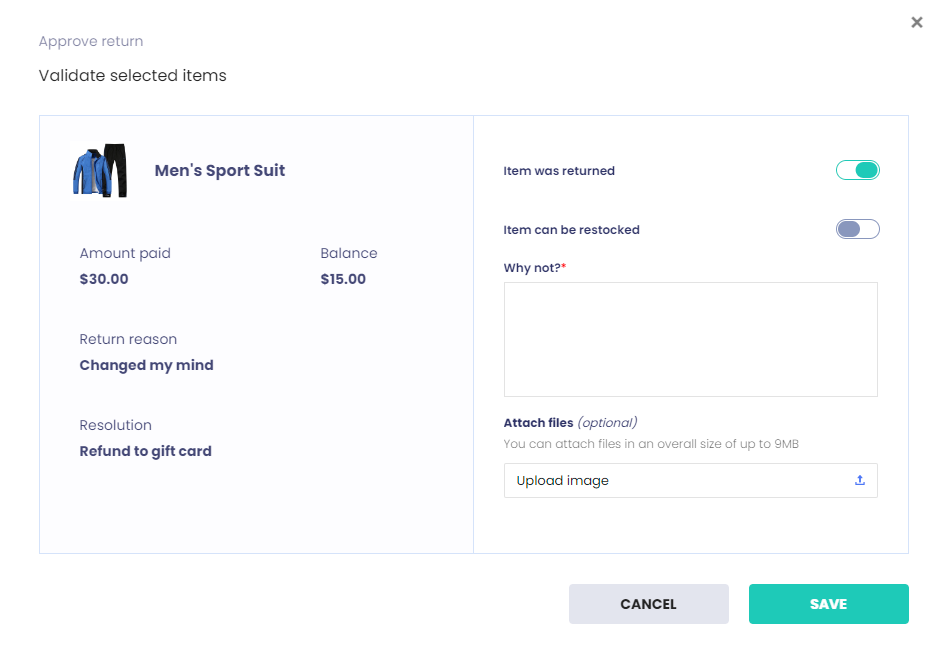
Task: Click the Men's Sport Suit title
Action: point(220,171)
